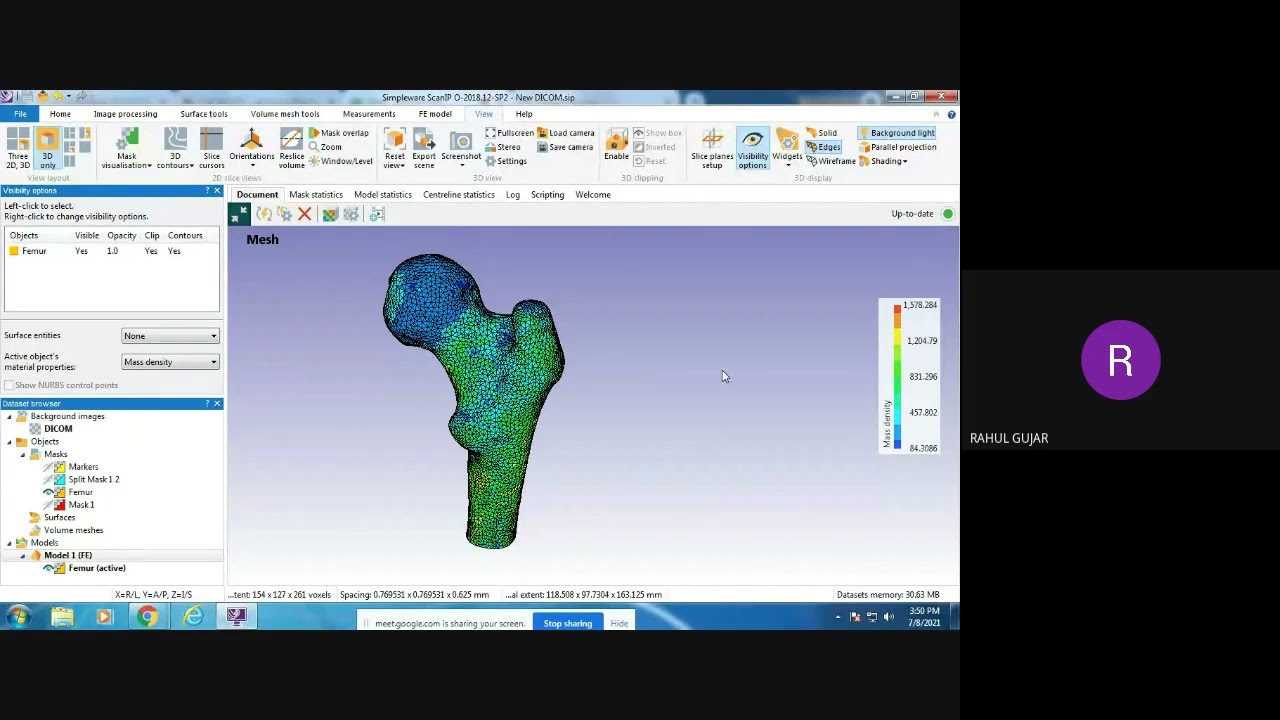
Task: Select the Window/Level tool
Action: tap(340, 161)
